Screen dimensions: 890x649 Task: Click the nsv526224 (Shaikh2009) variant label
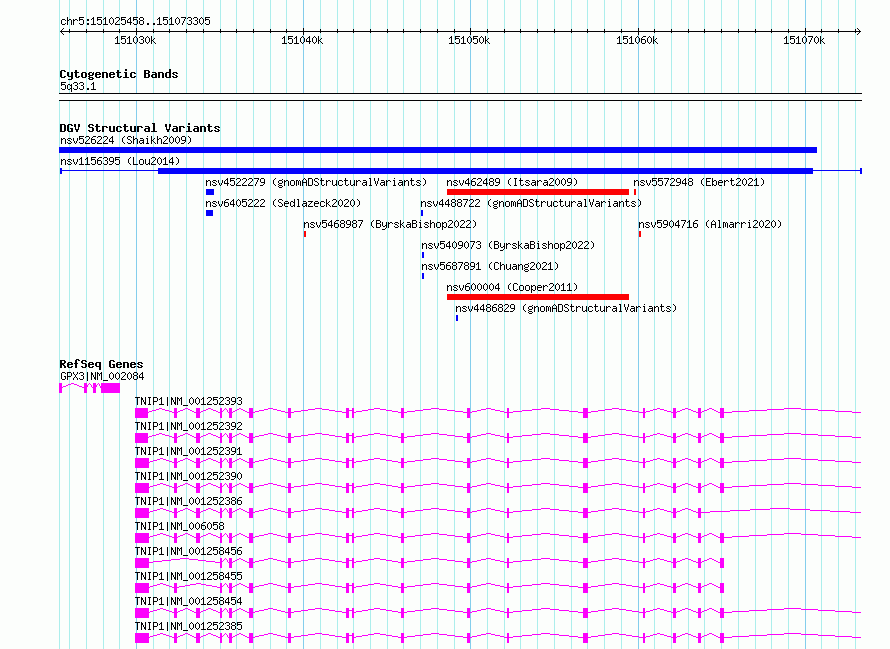[x=126, y=140]
